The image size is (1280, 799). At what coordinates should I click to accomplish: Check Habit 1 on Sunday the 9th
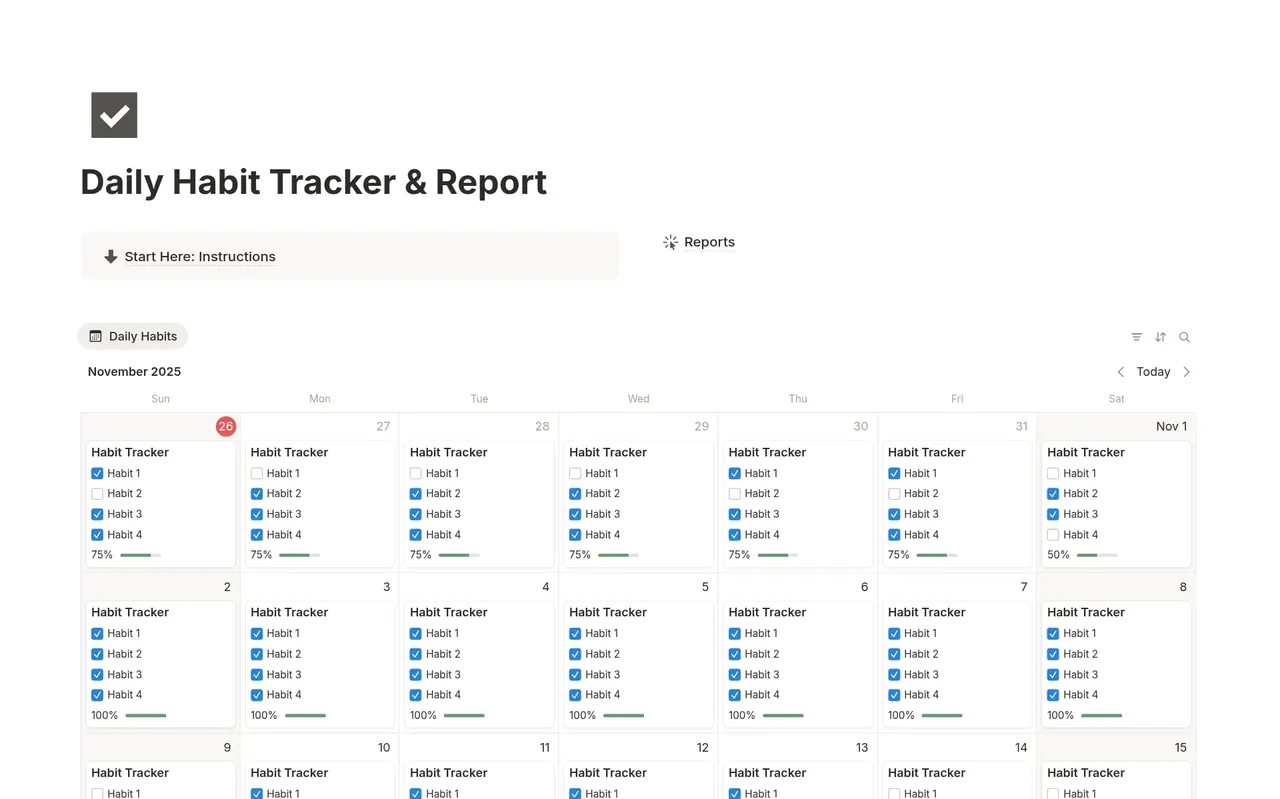(97, 794)
